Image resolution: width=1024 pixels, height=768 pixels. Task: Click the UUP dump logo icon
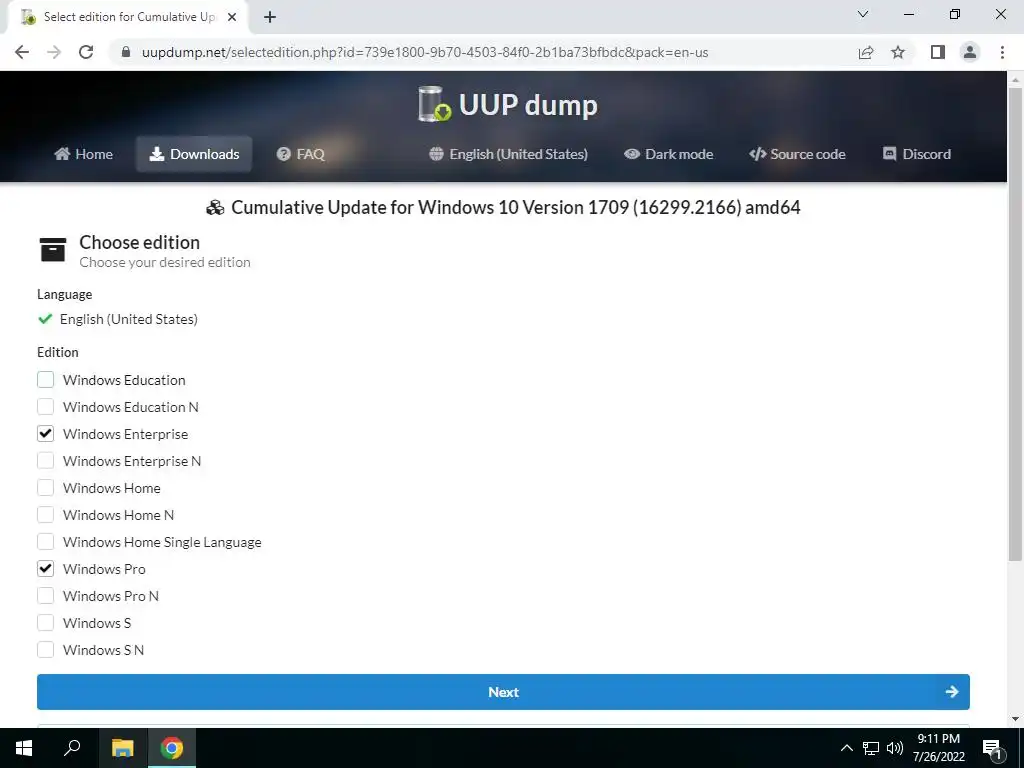coord(434,104)
